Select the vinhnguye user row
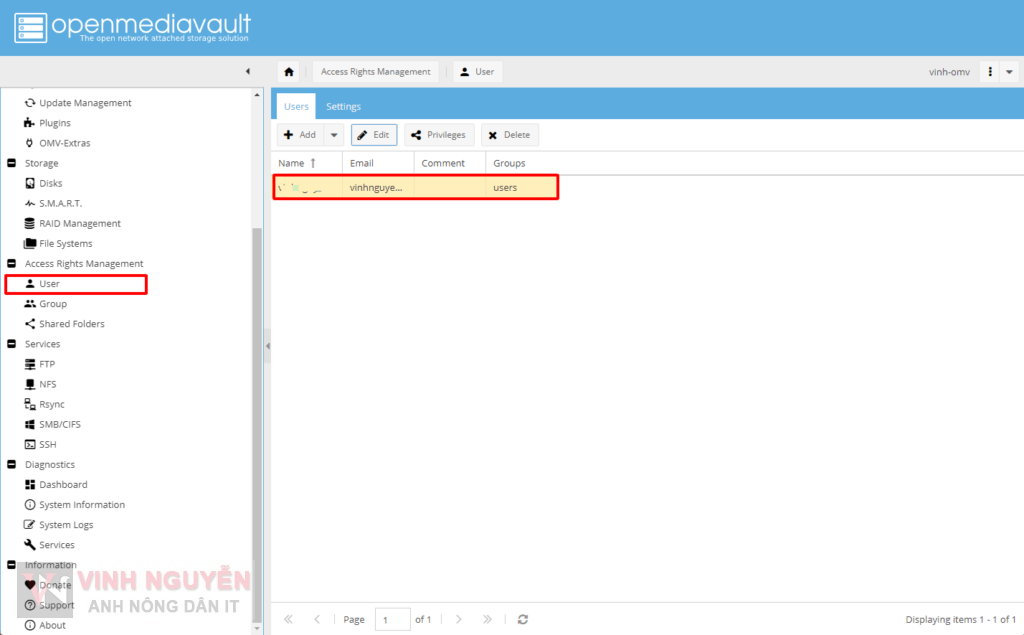The width and height of the screenshot is (1024, 635). tap(414, 187)
